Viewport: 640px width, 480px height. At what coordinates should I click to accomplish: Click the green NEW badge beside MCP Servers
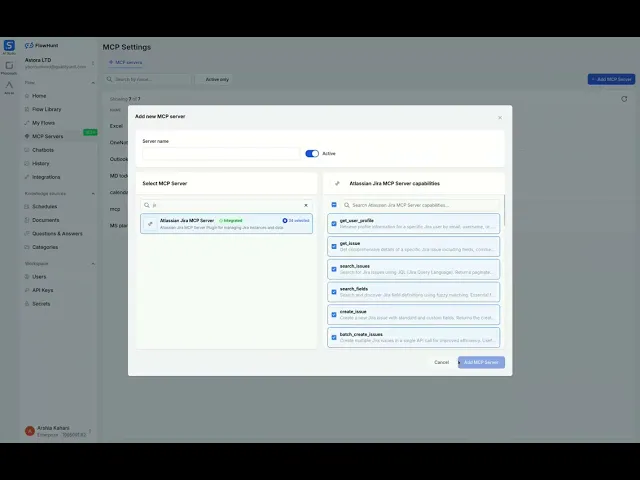click(x=90, y=132)
